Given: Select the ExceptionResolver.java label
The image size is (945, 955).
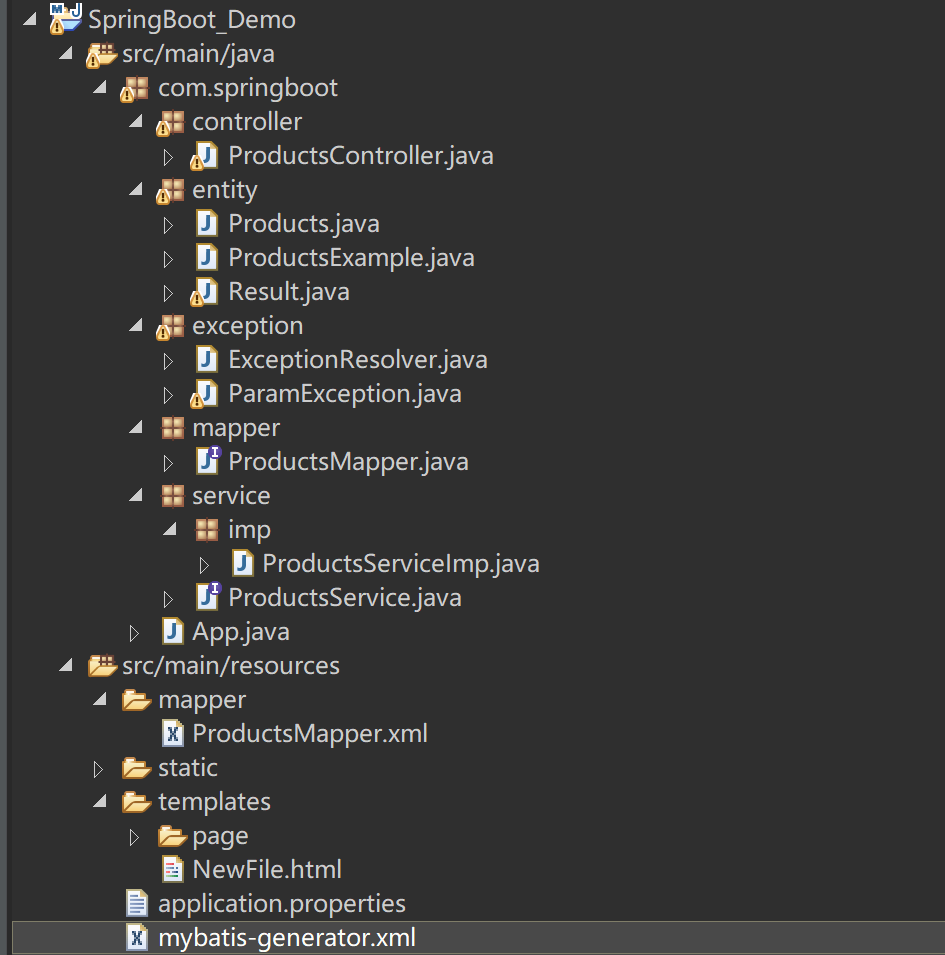Looking at the screenshot, I should 358,360.
